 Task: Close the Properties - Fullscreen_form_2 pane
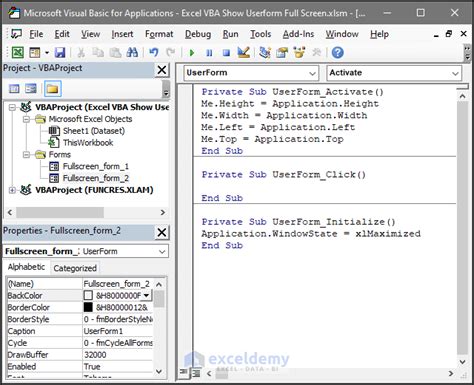(162, 232)
